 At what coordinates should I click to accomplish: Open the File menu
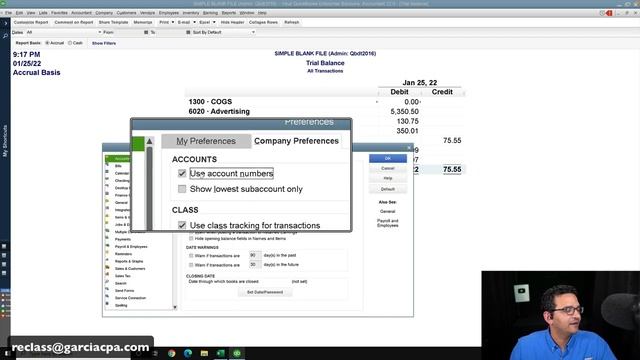tap(9, 13)
